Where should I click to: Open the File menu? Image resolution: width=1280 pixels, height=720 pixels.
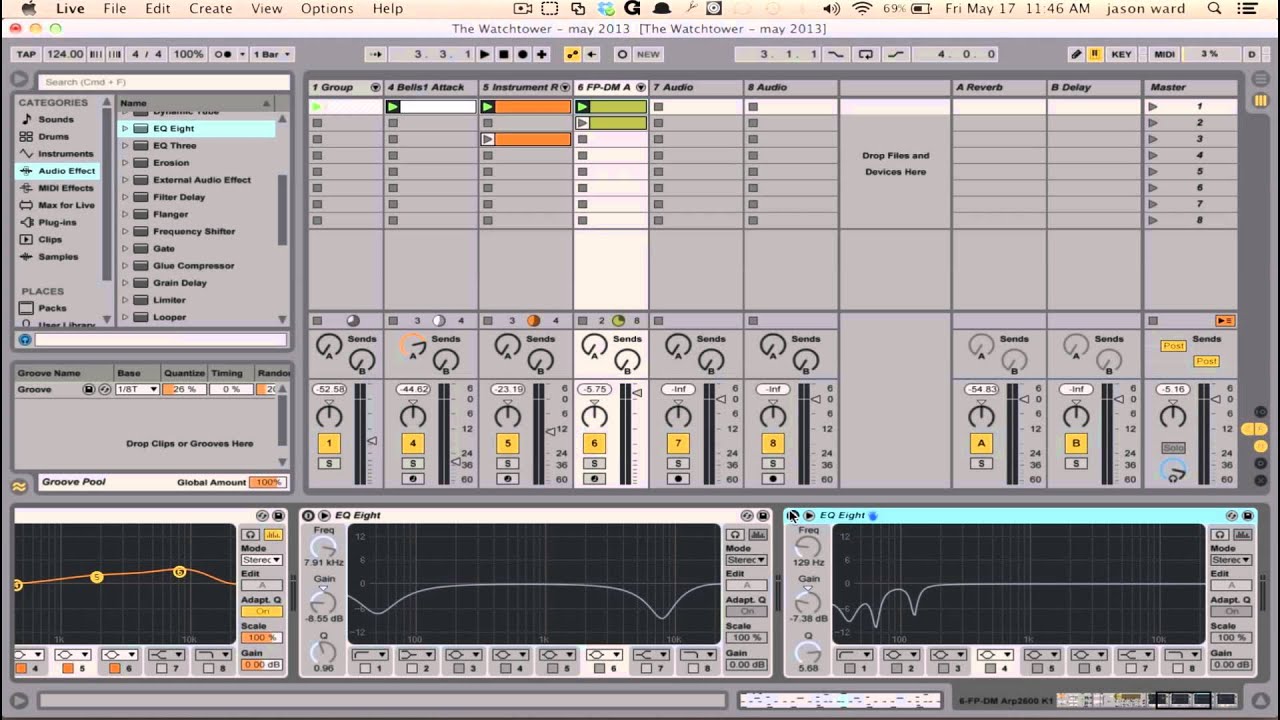[x=115, y=9]
